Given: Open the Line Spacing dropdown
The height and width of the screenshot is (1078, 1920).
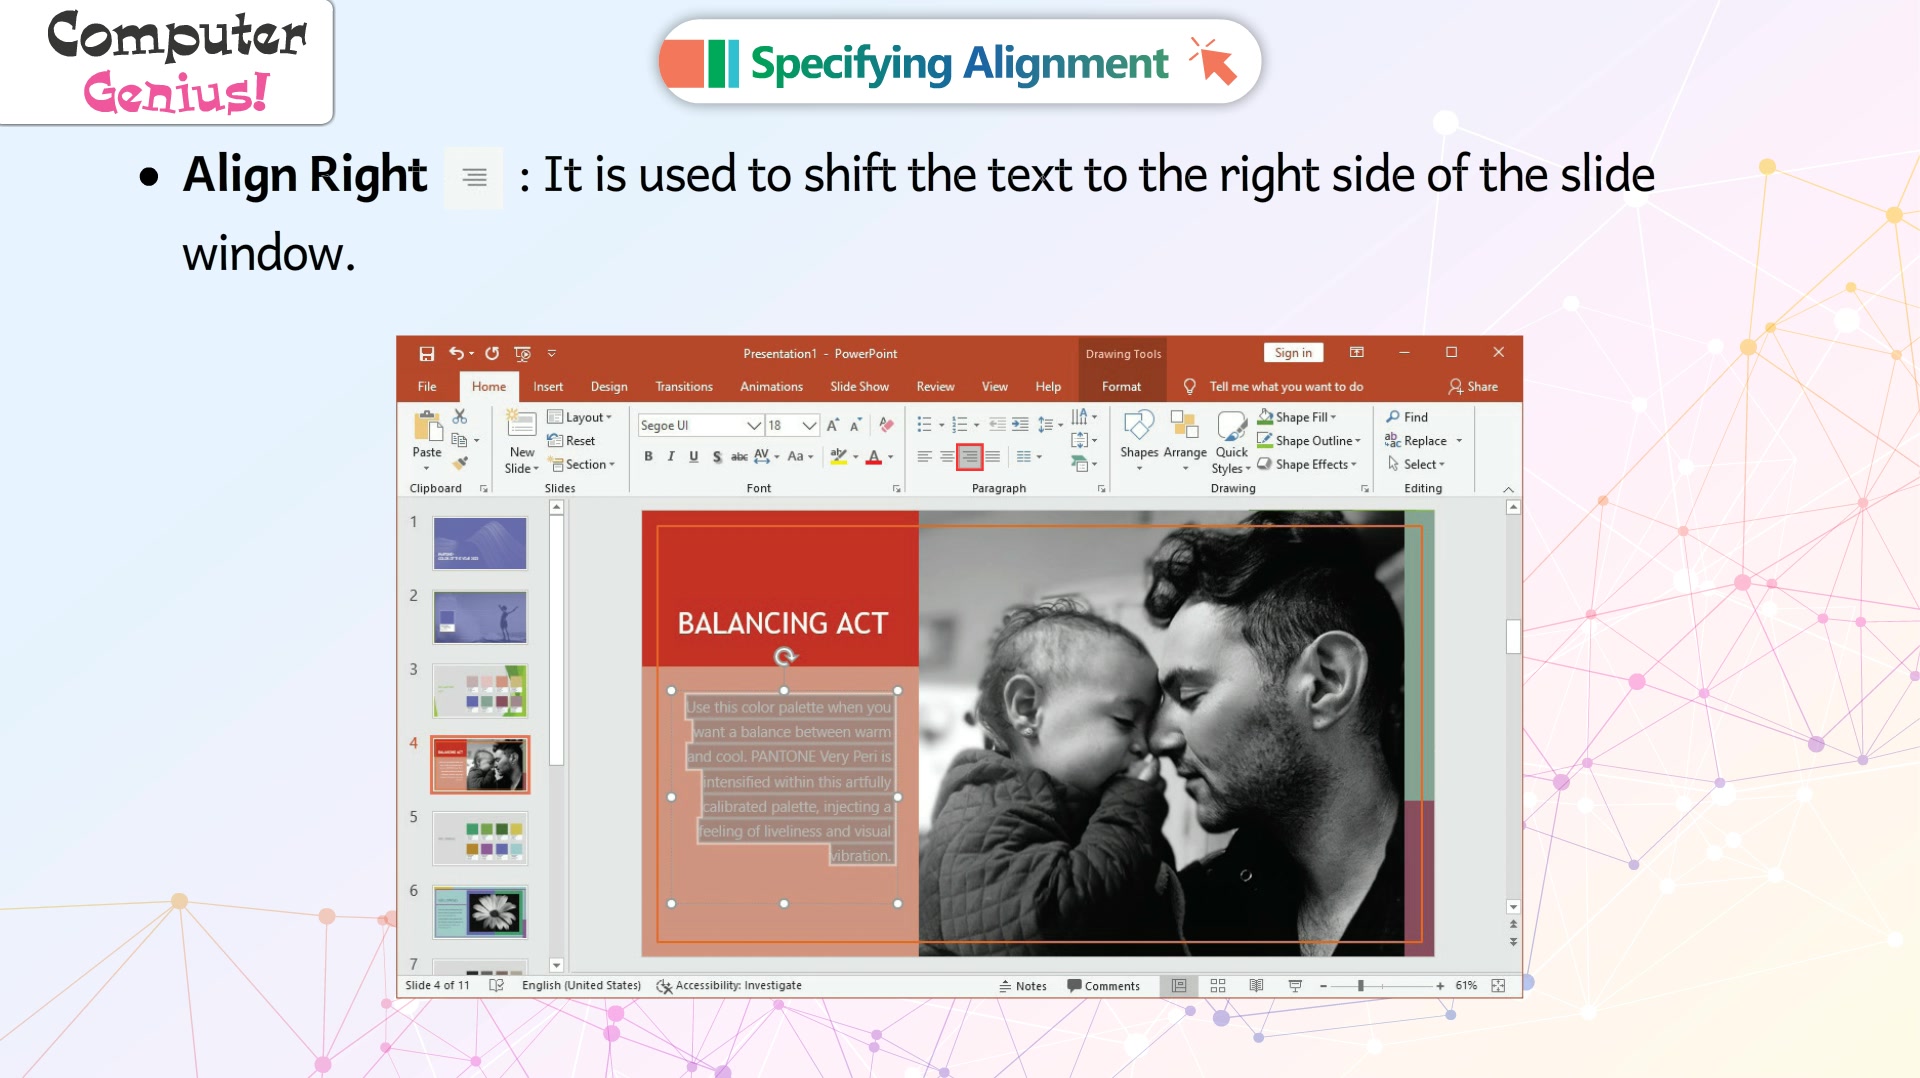Looking at the screenshot, I should (1050, 425).
